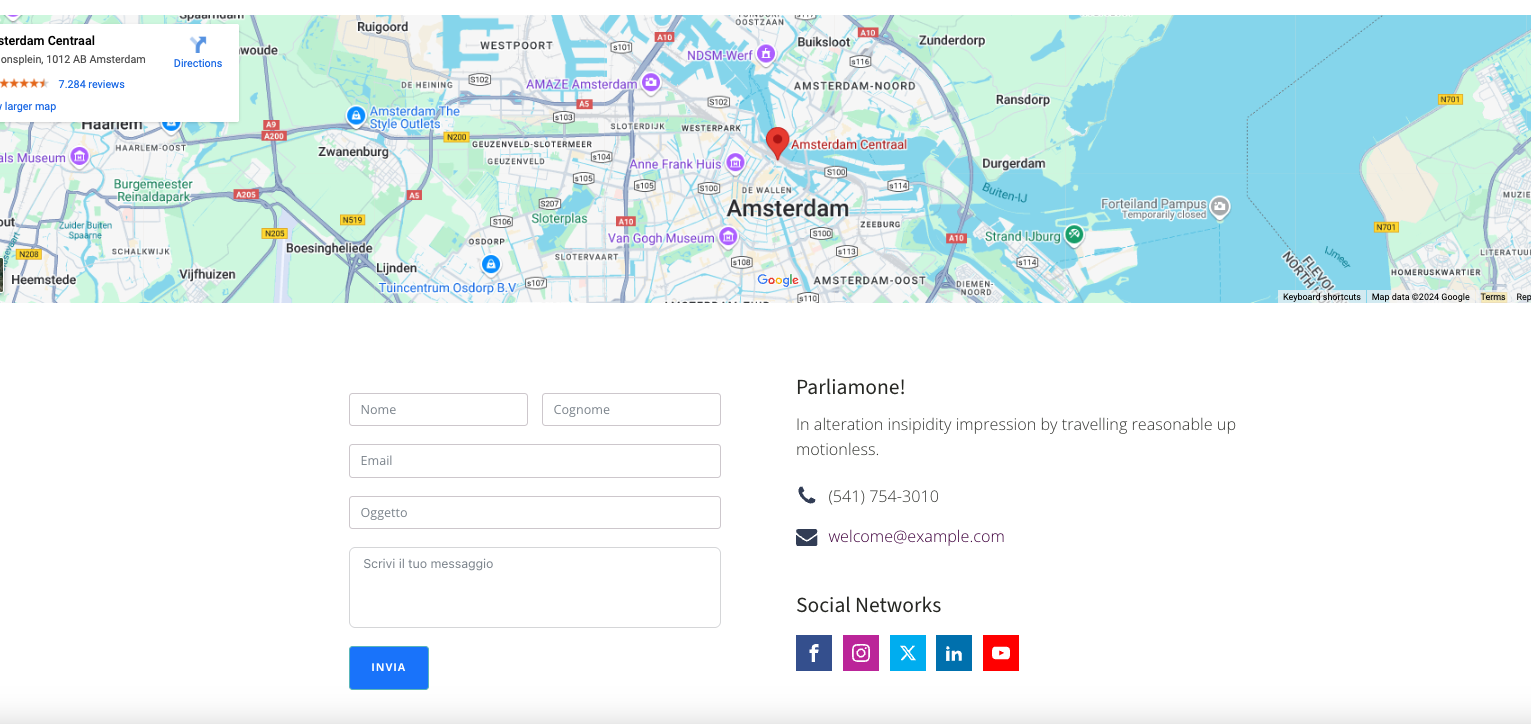The width and height of the screenshot is (1531, 724).
Task: Open the 7.284 reviews link
Action: [91, 84]
